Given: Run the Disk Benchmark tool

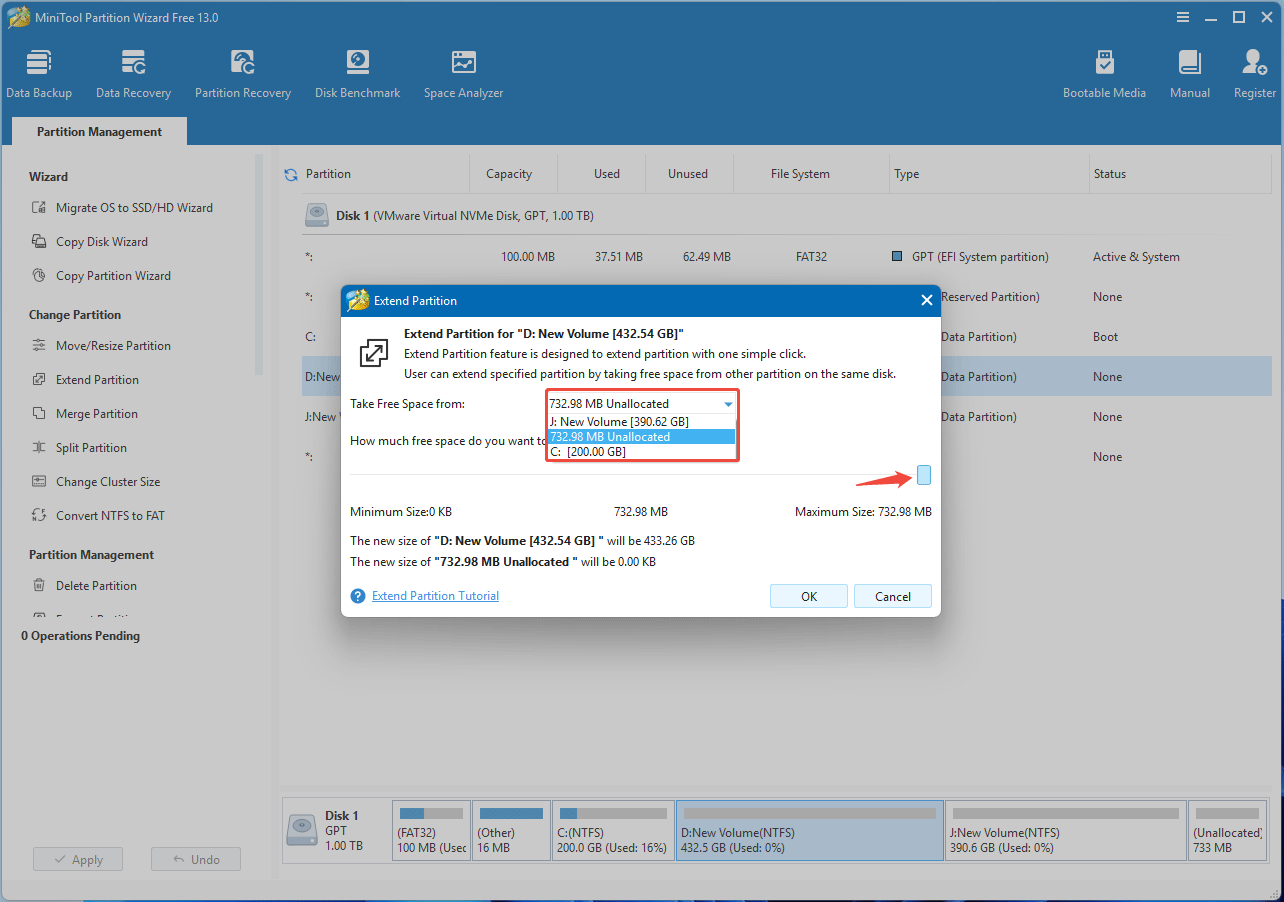Looking at the screenshot, I should click(357, 72).
